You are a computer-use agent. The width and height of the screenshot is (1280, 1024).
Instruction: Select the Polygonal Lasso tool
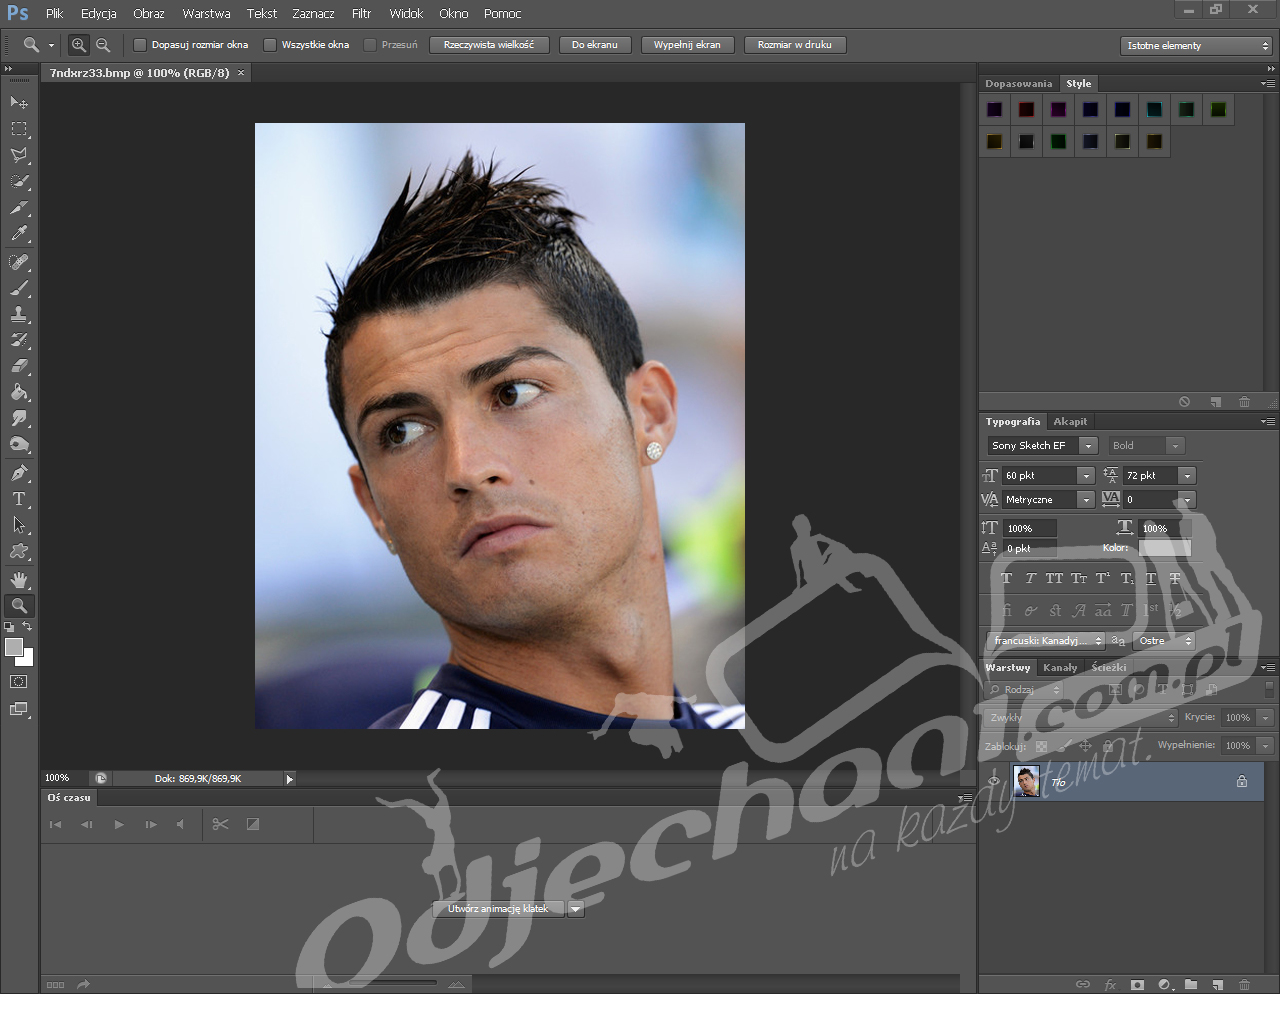pos(19,155)
